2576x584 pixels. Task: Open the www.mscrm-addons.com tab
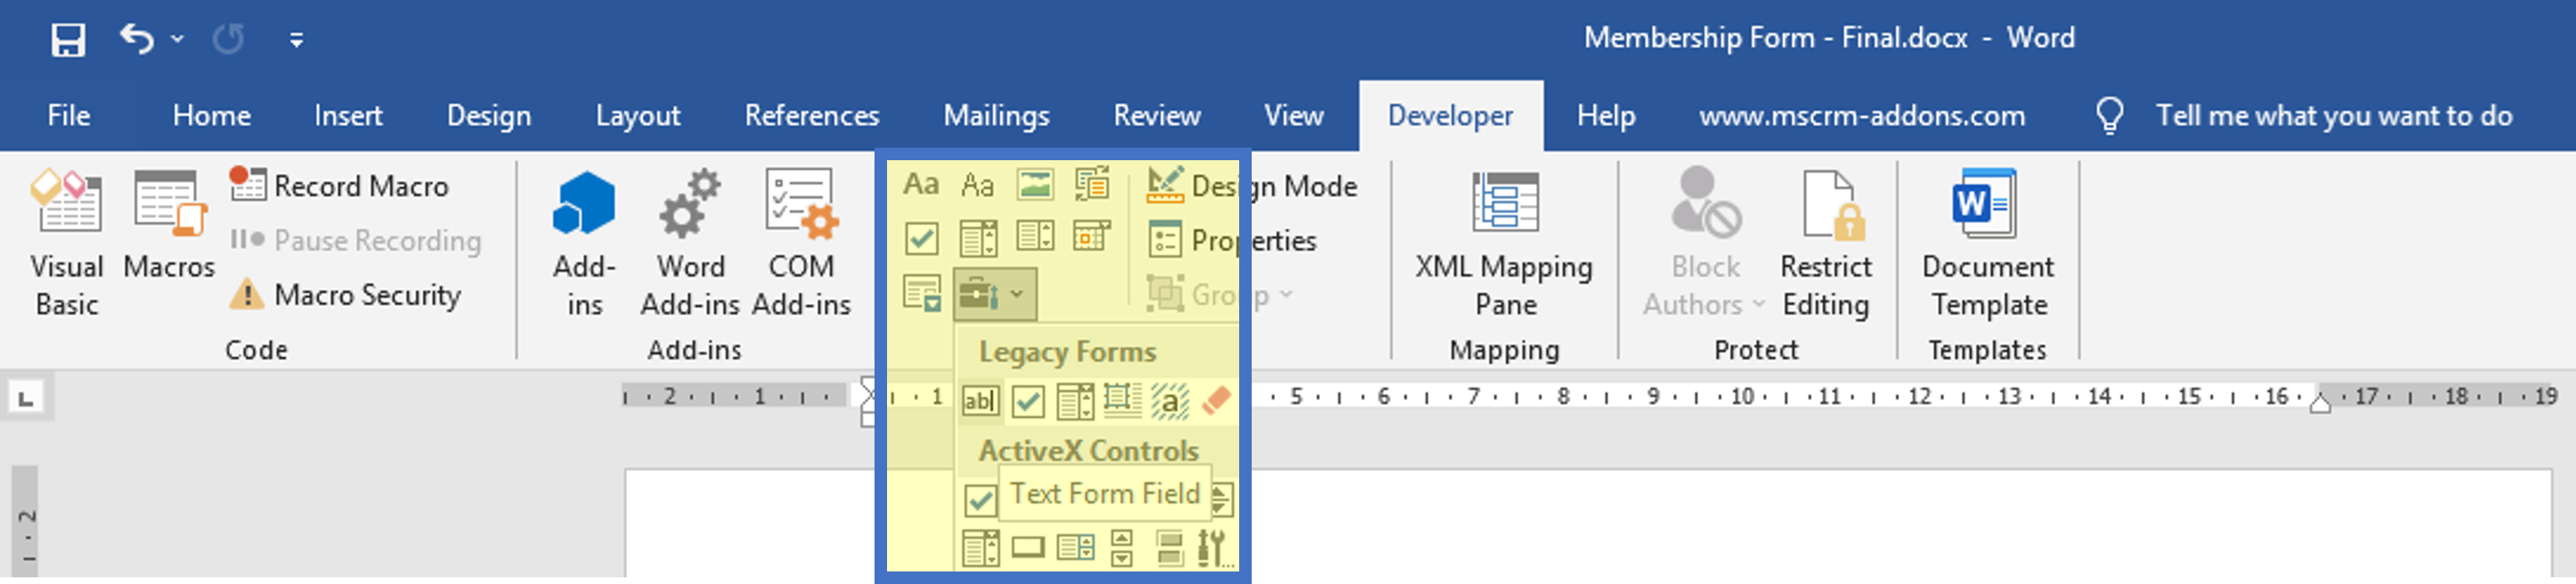point(1862,116)
